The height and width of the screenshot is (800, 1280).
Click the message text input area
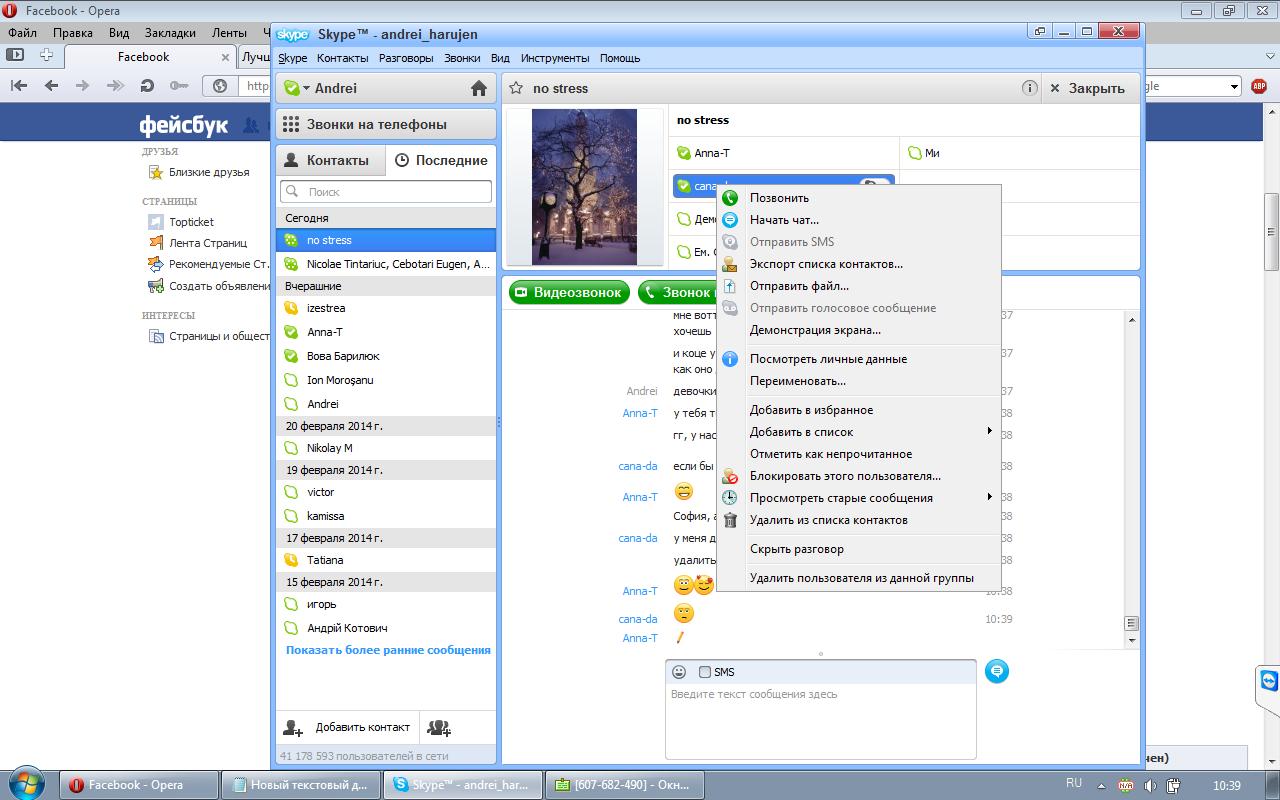click(821, 722)
